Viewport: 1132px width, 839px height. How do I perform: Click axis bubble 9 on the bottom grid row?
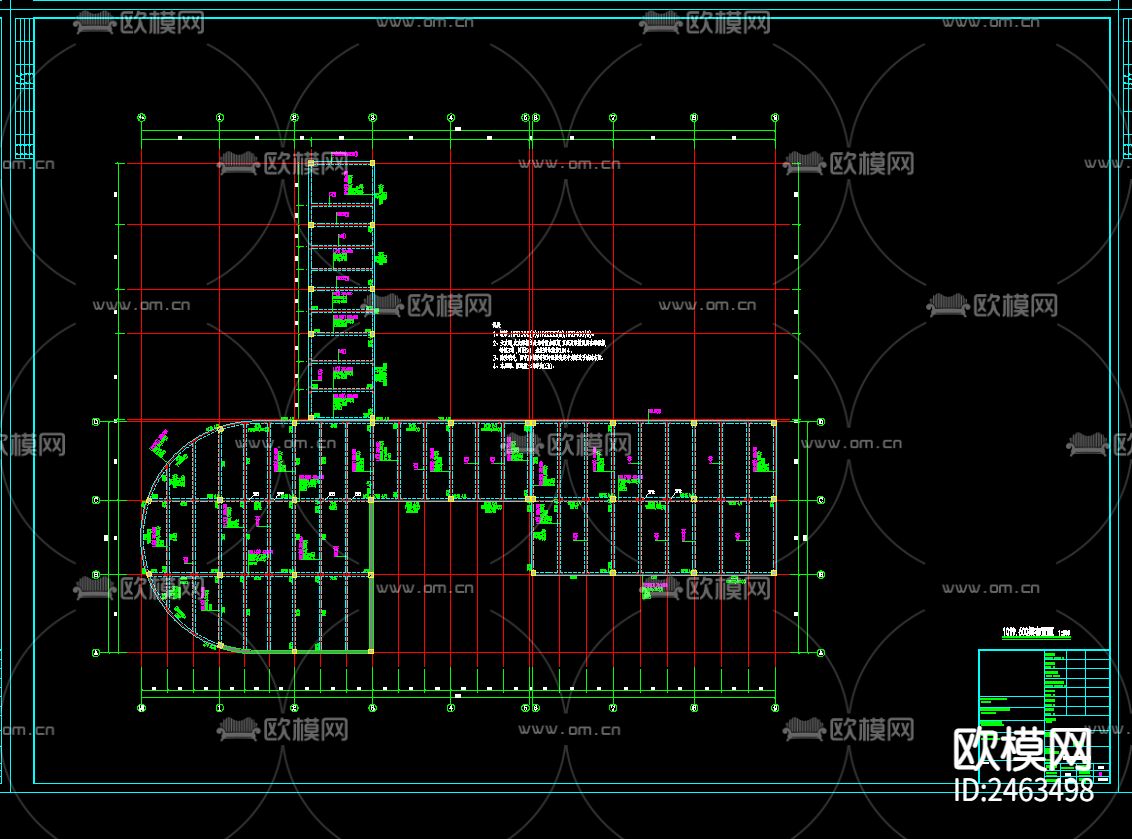(775, 708)
